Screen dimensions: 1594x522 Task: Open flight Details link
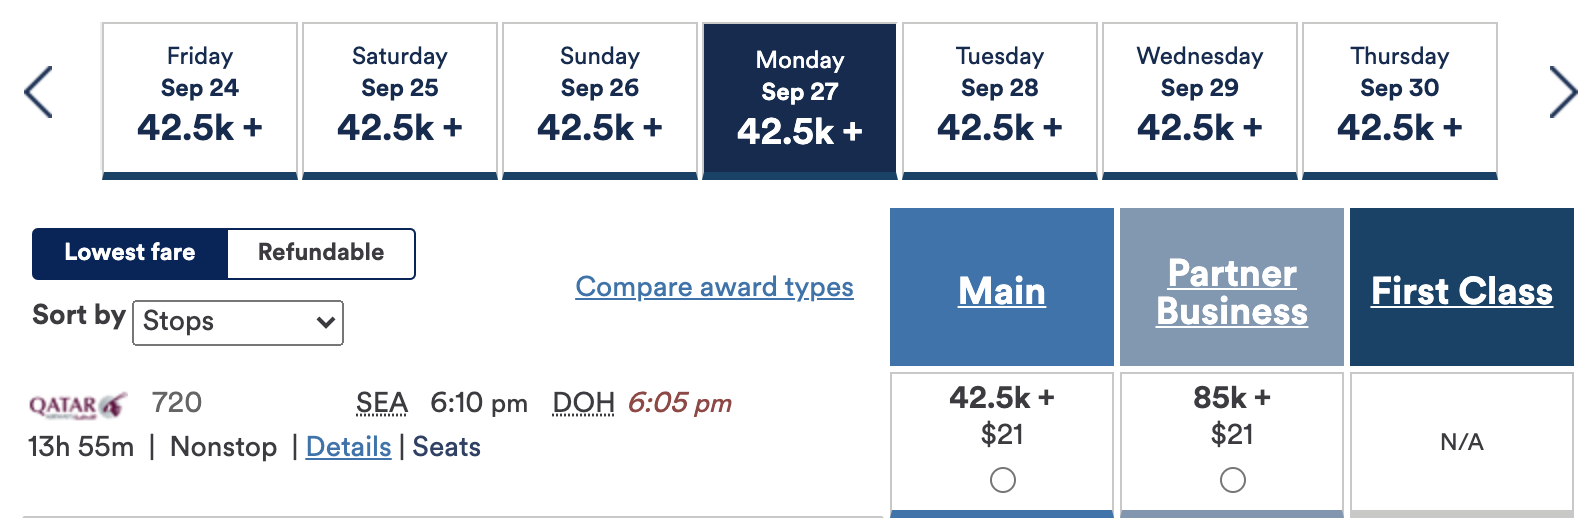(x=348, y=447)
